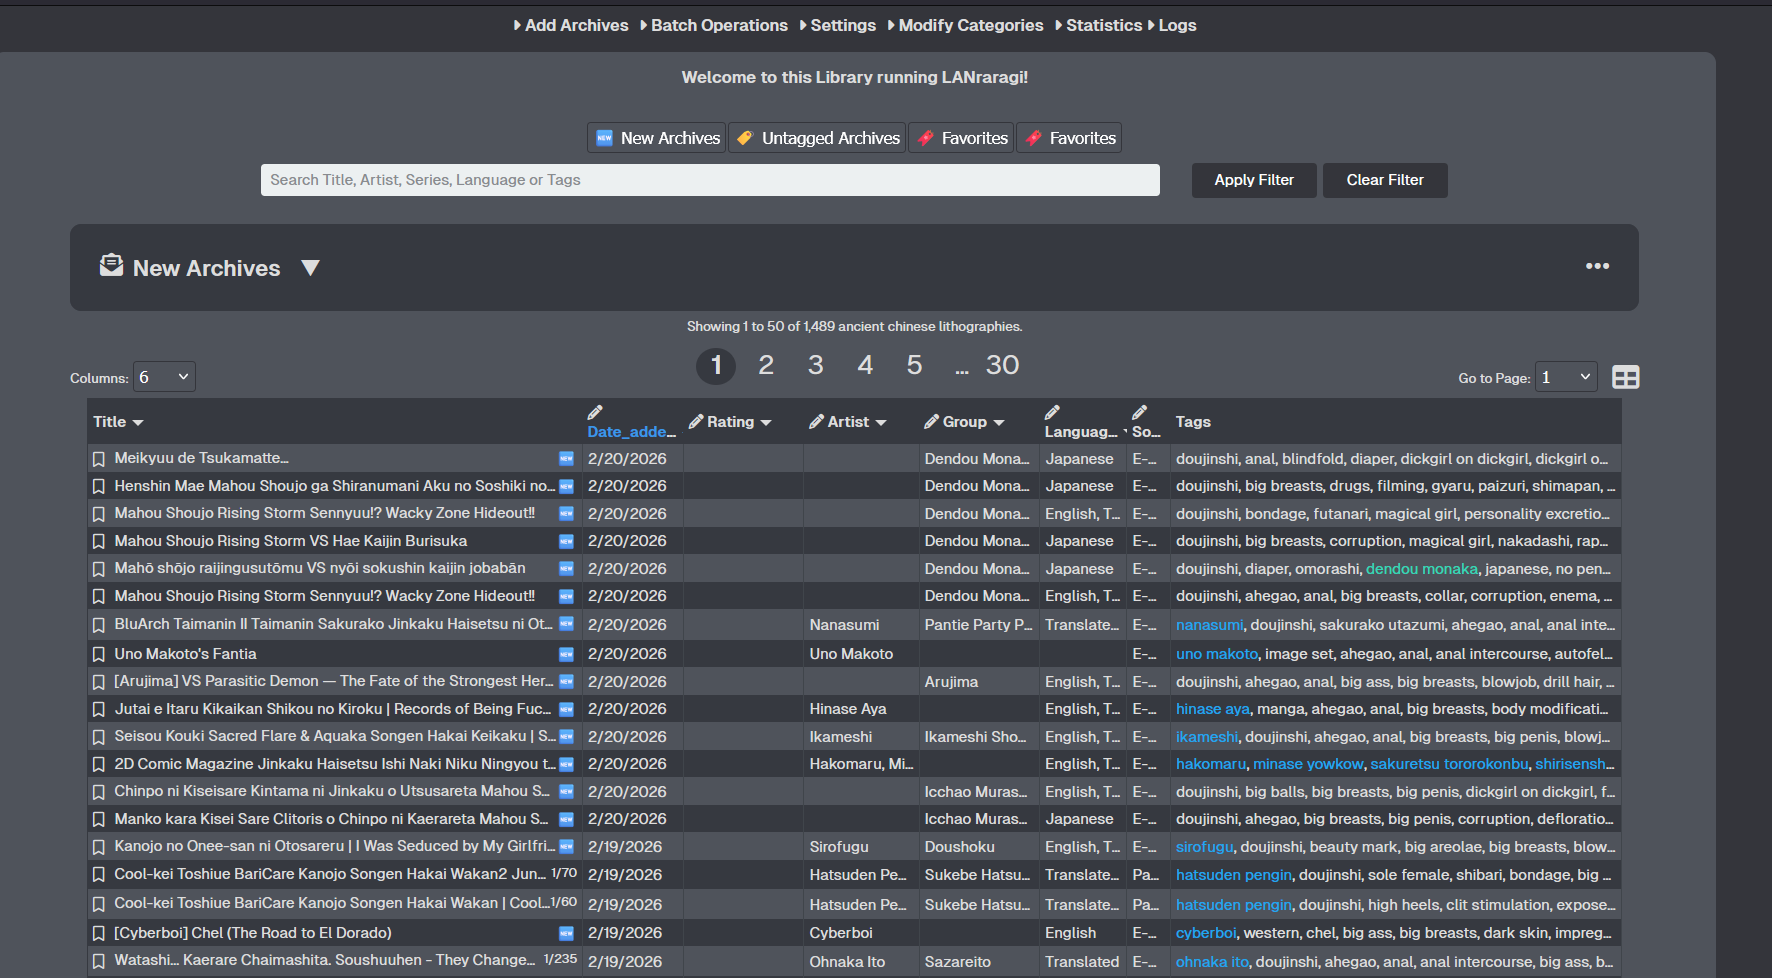The height and width of the screenshot is (978, 1772).
Task: Click the new badge on BluArch Taimanin row
Action: coord(566,624)
